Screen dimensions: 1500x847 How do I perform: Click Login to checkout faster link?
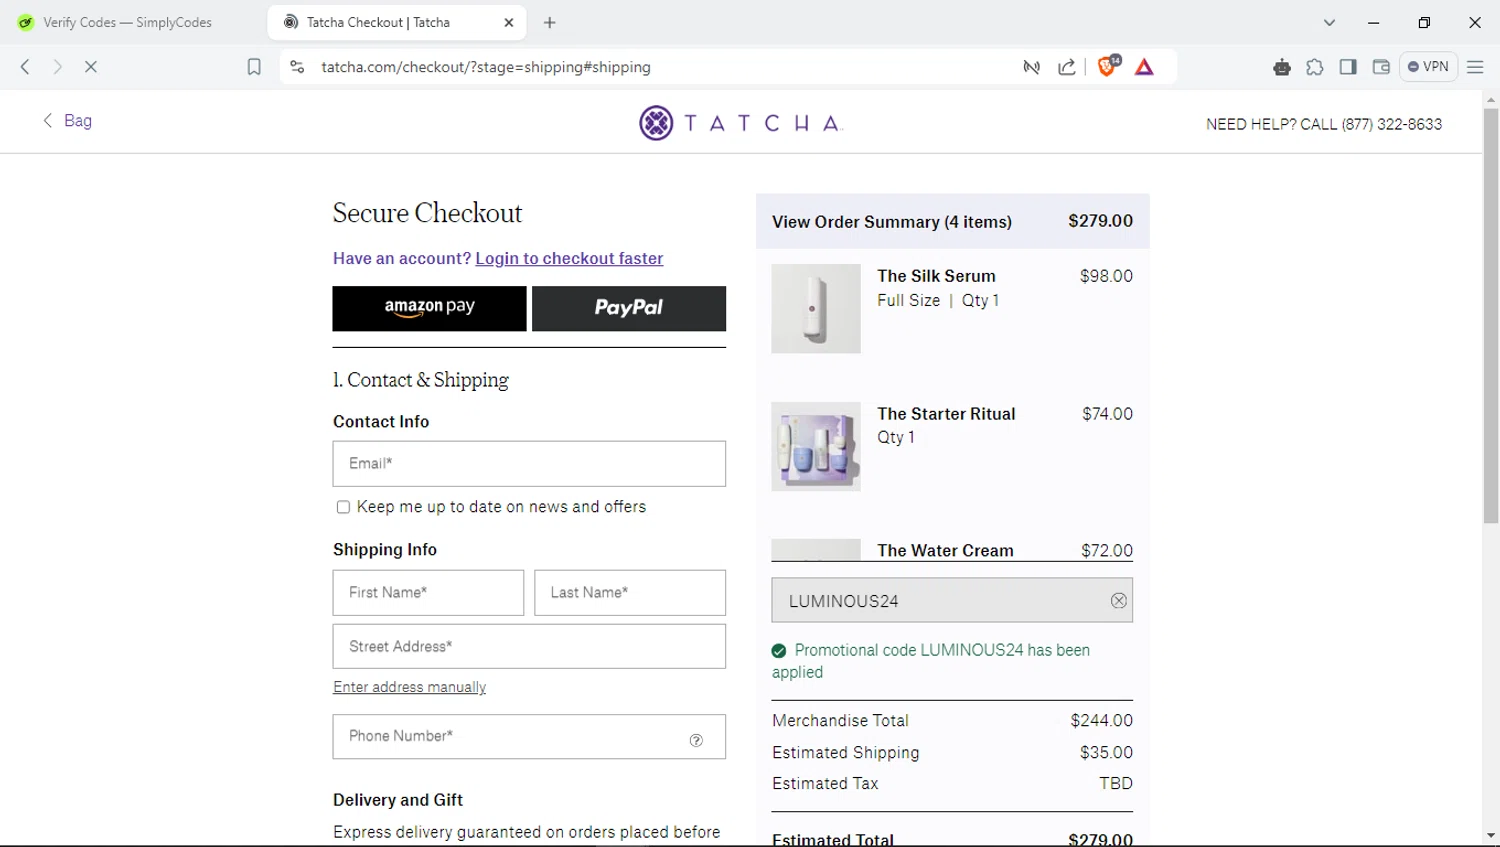click(569, 258)
